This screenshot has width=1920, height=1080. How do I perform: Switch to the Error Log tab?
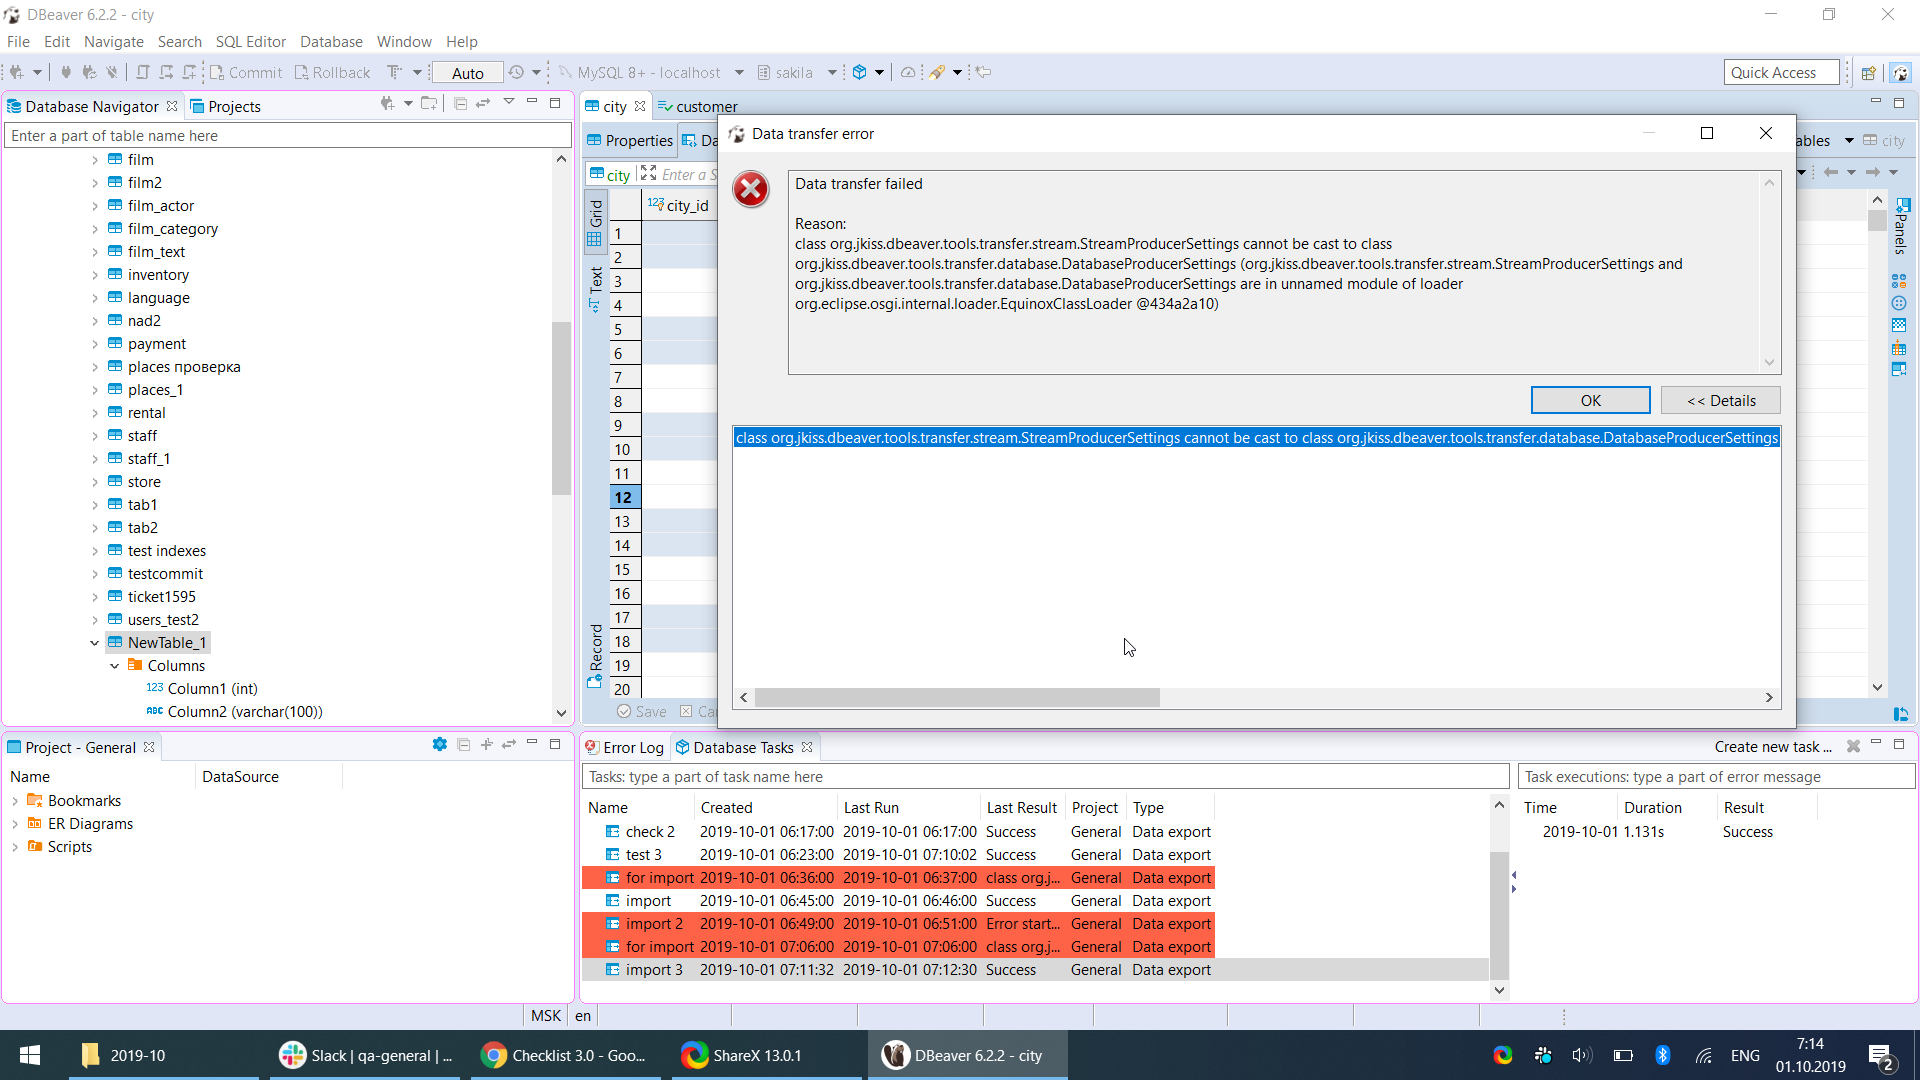click(624, 747)
